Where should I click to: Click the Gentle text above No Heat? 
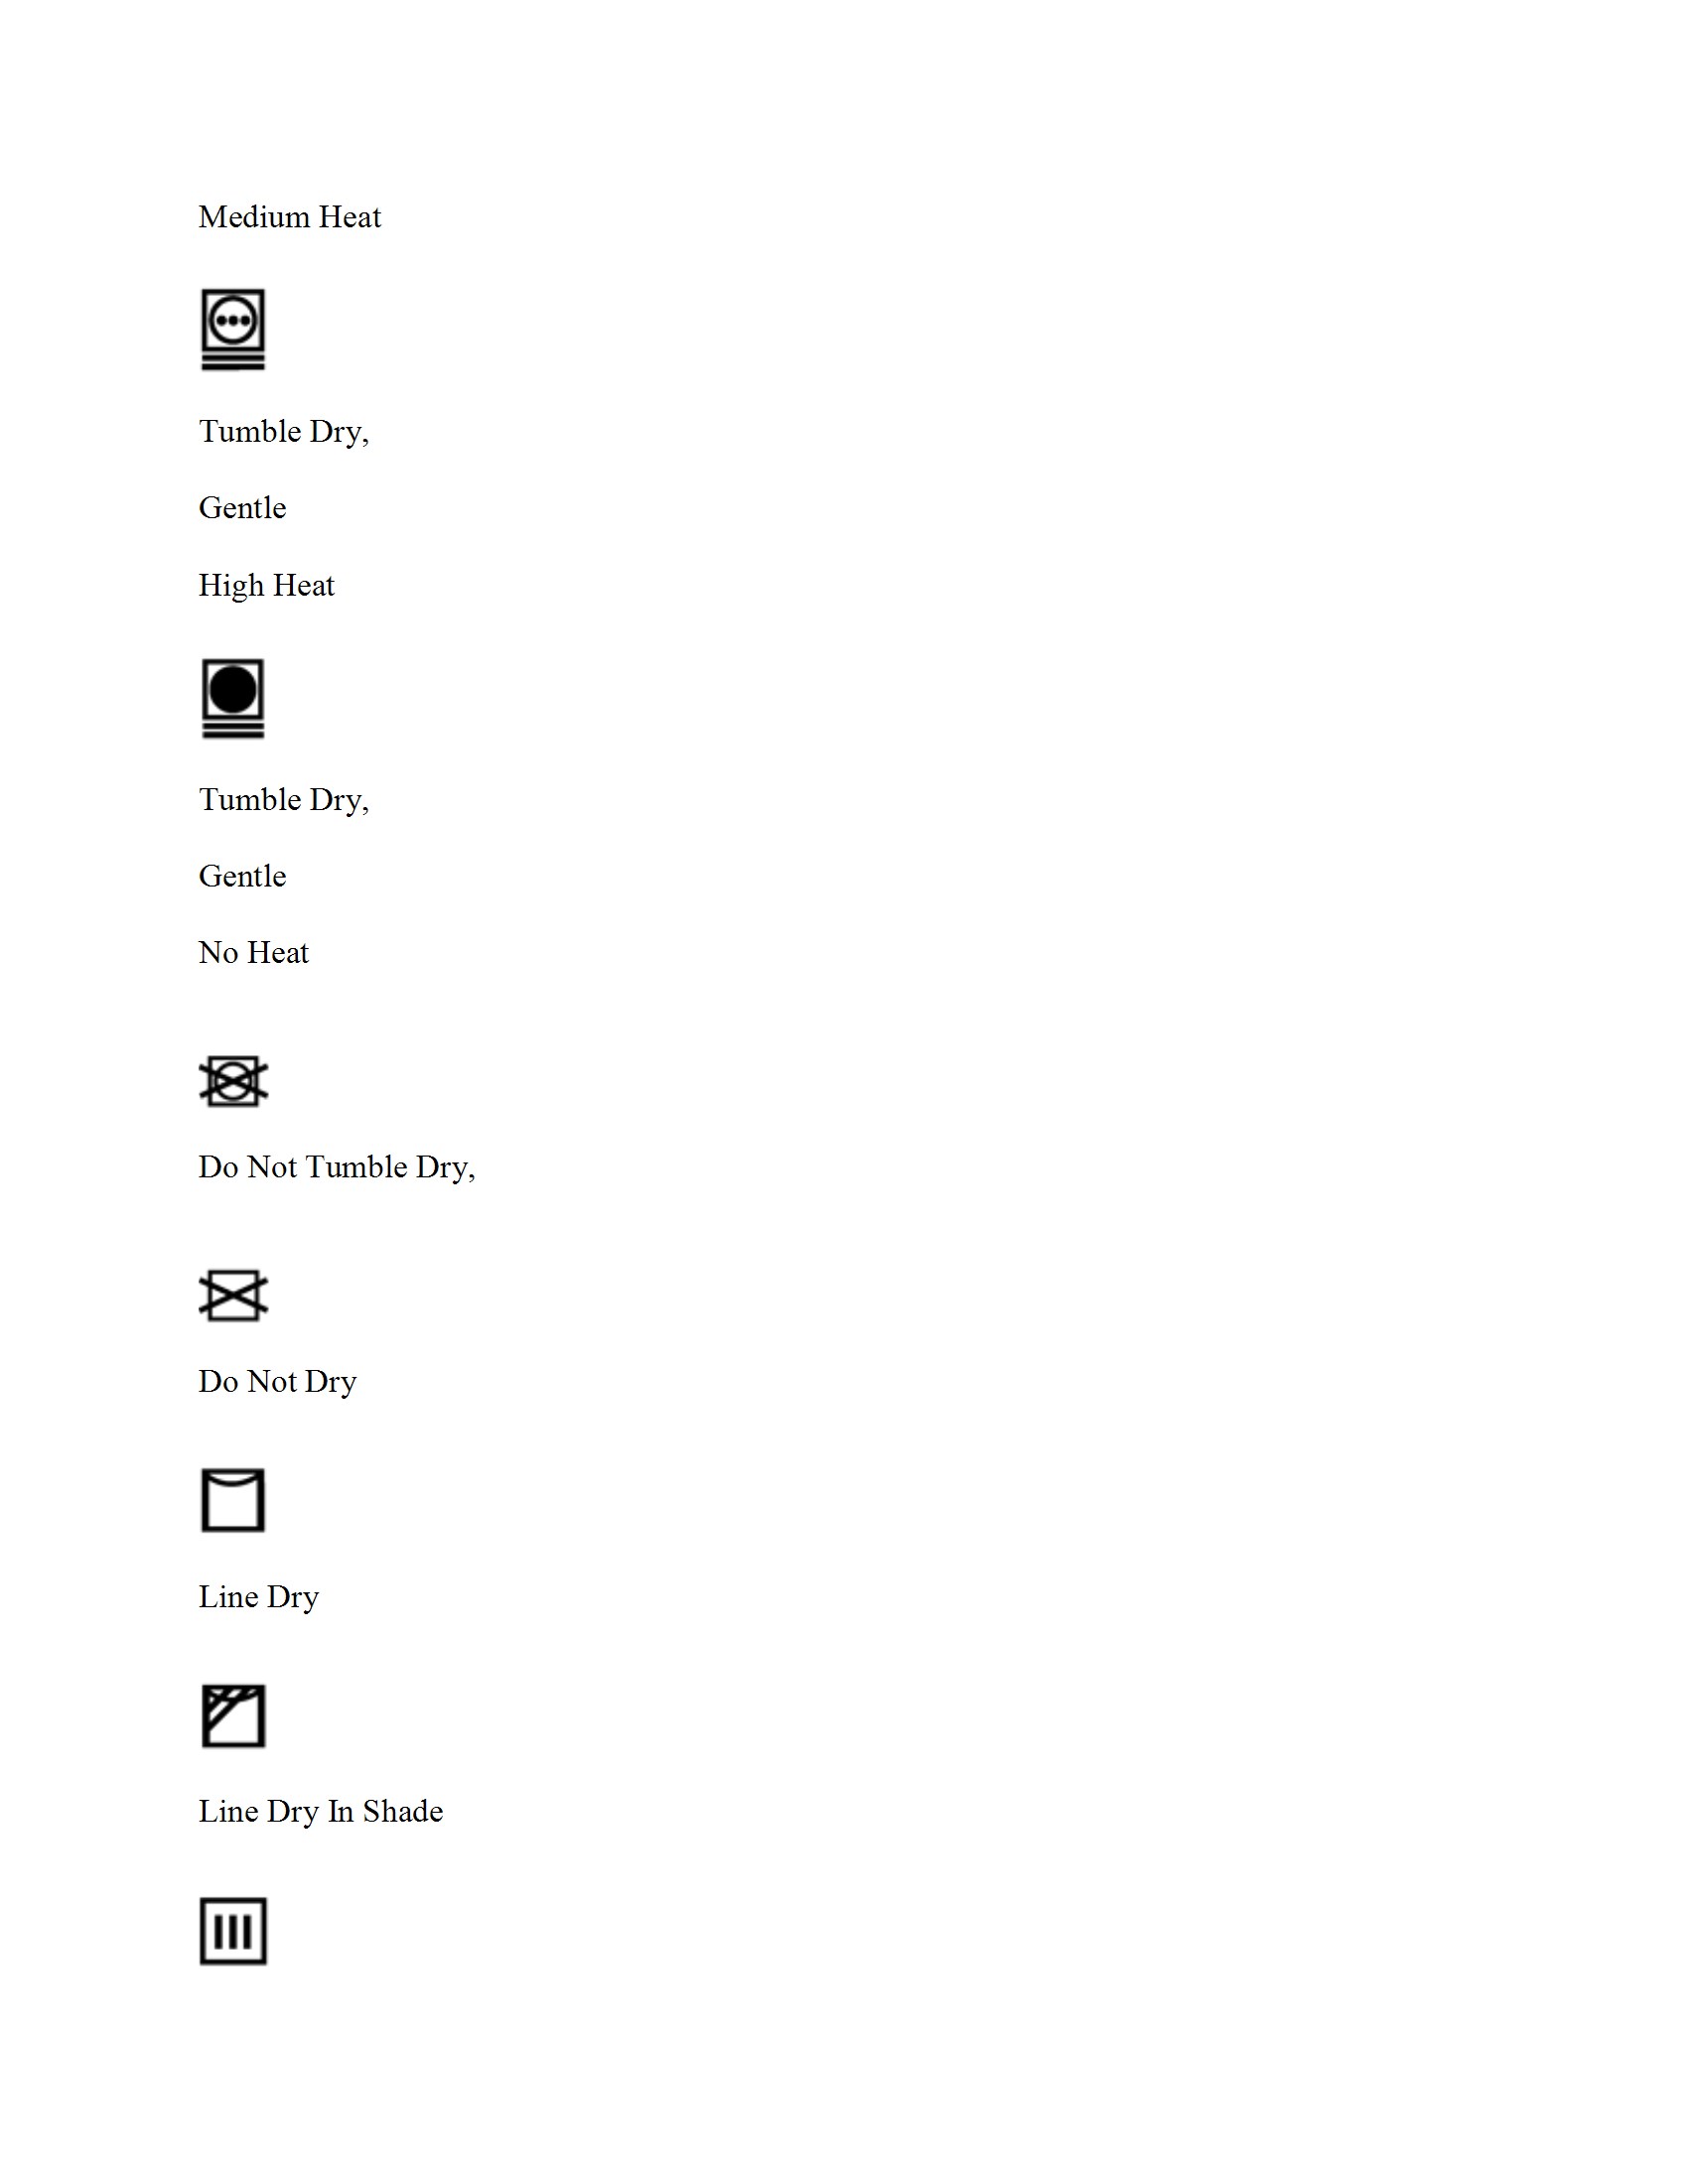(242, 876)
